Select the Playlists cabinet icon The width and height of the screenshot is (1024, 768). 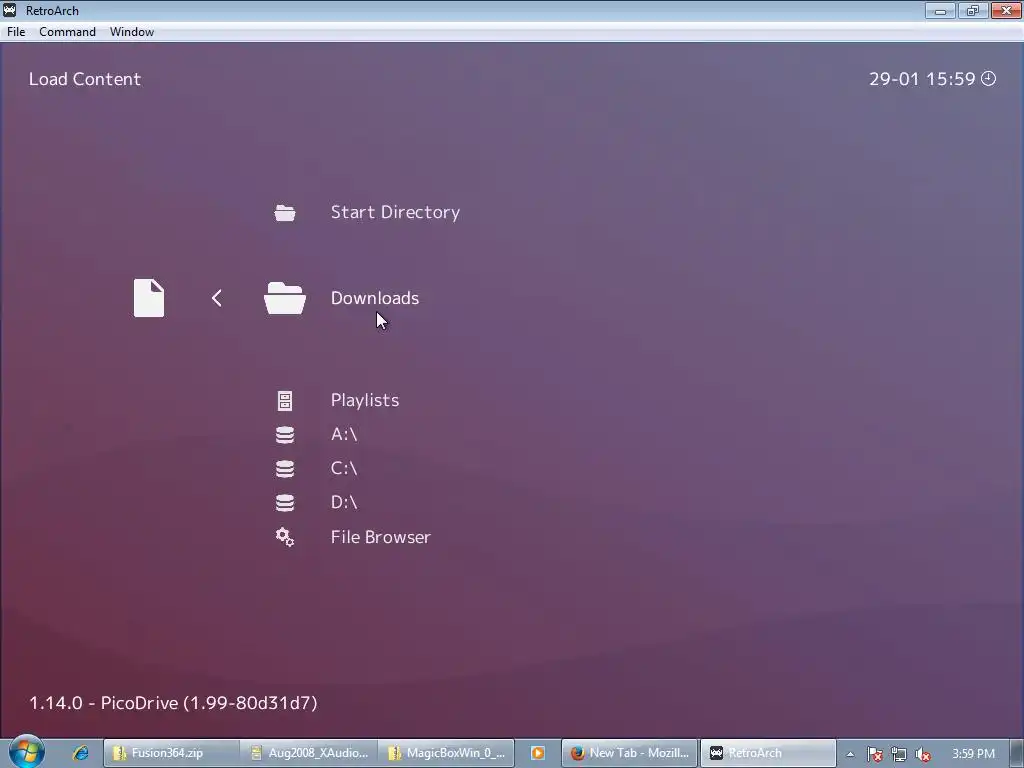(x=285, y=401)
